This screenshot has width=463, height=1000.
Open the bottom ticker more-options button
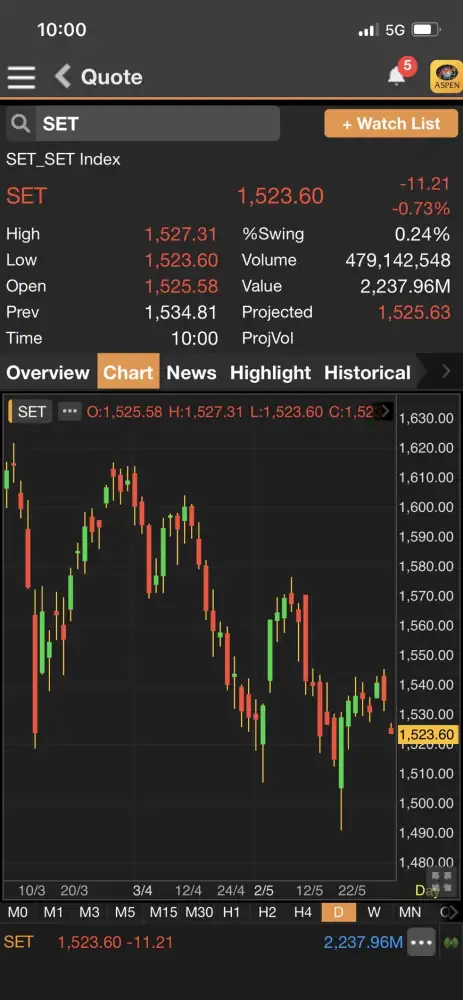pyautogui.click(x=422, y=942)
